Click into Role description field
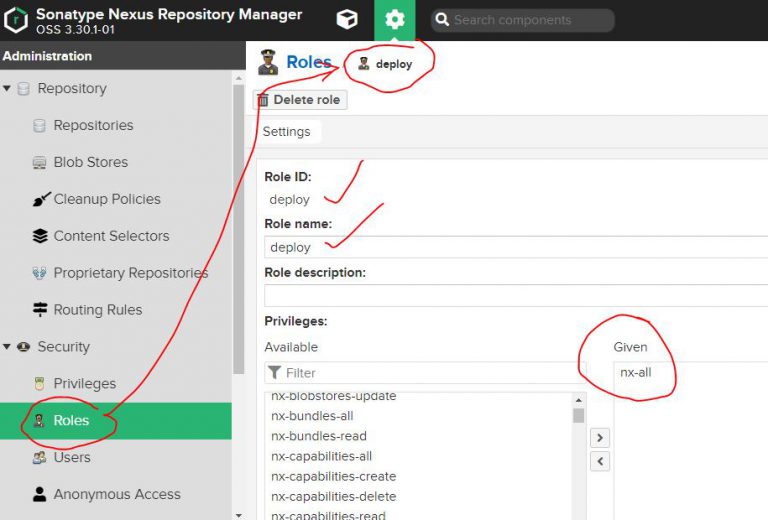 tap(516, 295)
